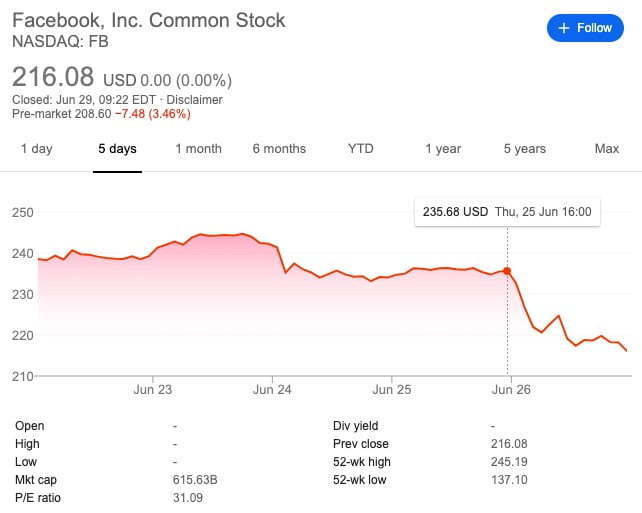642x513 pixels.
Task: Open the Disclaimer link
Action: pos(195,100)
